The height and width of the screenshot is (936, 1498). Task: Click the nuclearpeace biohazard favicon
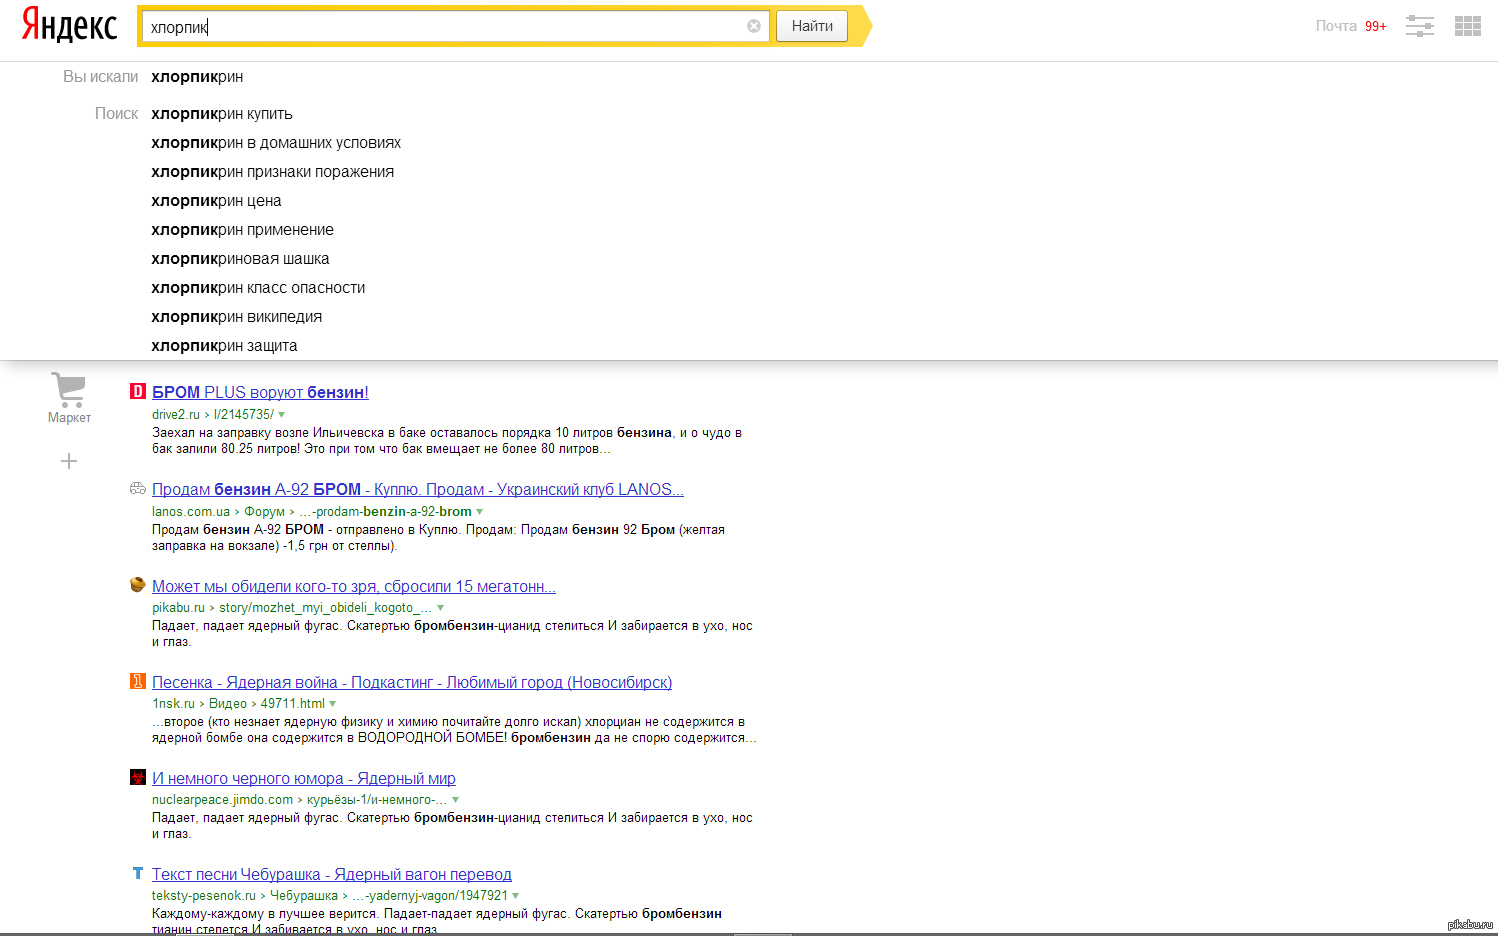click(x=138, y=778)
